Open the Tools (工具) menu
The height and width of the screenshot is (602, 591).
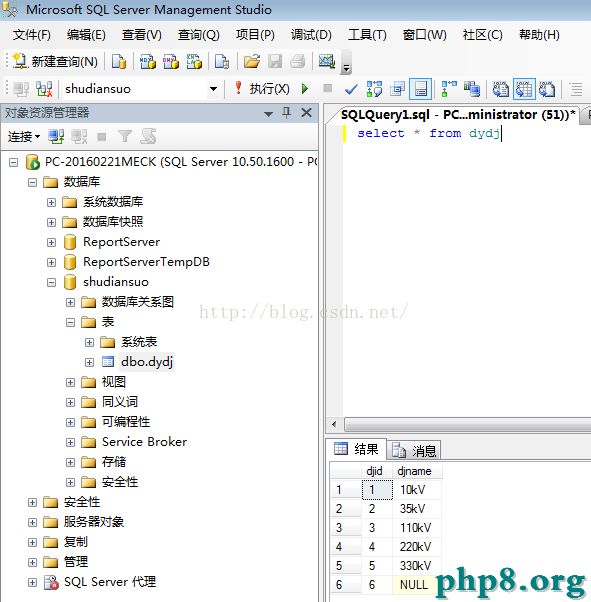coord(367,35)
